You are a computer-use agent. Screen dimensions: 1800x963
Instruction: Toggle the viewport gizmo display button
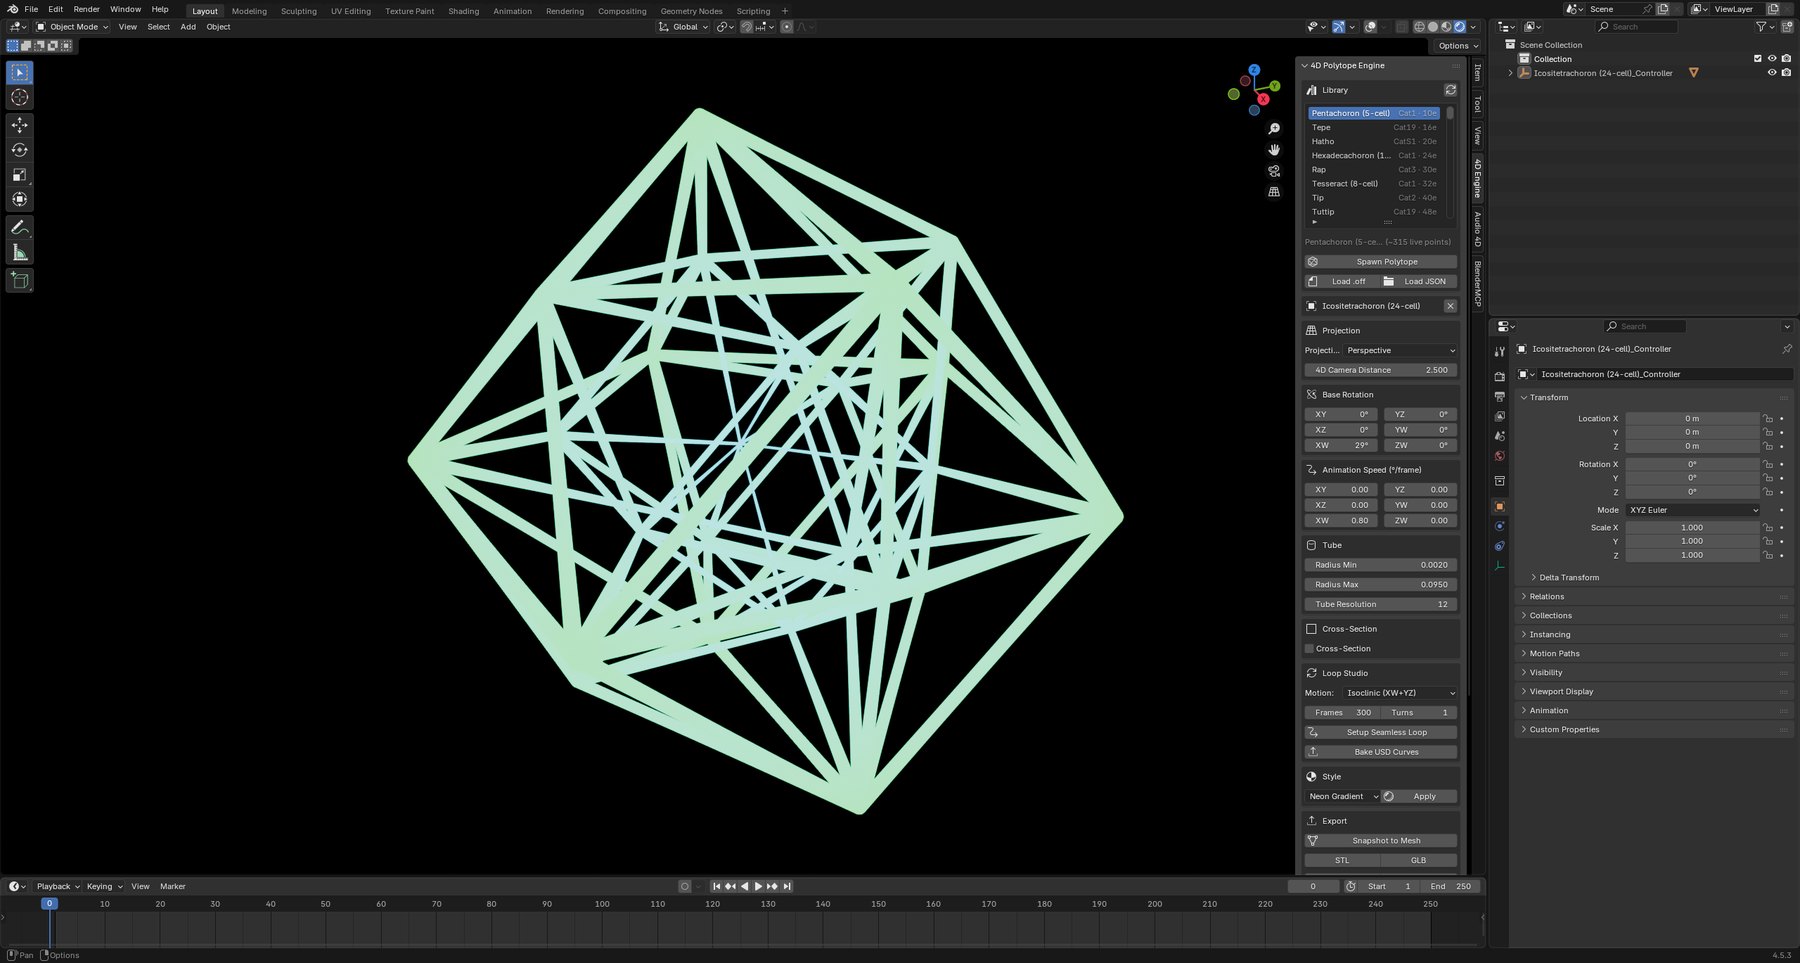coord(1339,27)
